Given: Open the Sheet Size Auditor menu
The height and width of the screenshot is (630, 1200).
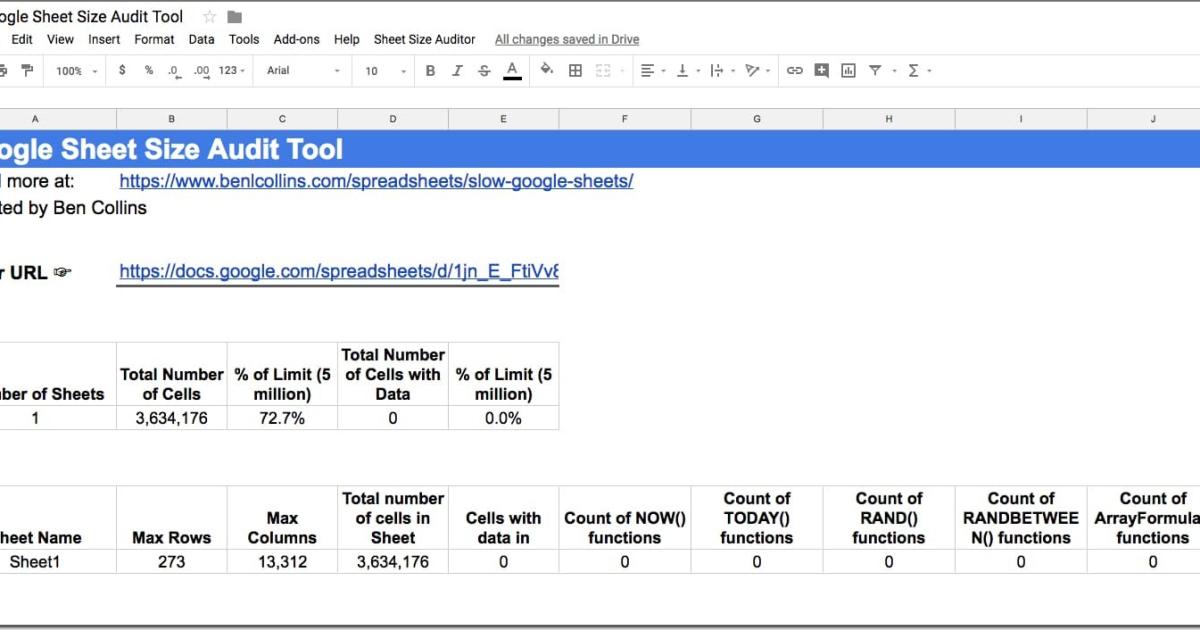Looking at the screenshot, I should 423,39.
